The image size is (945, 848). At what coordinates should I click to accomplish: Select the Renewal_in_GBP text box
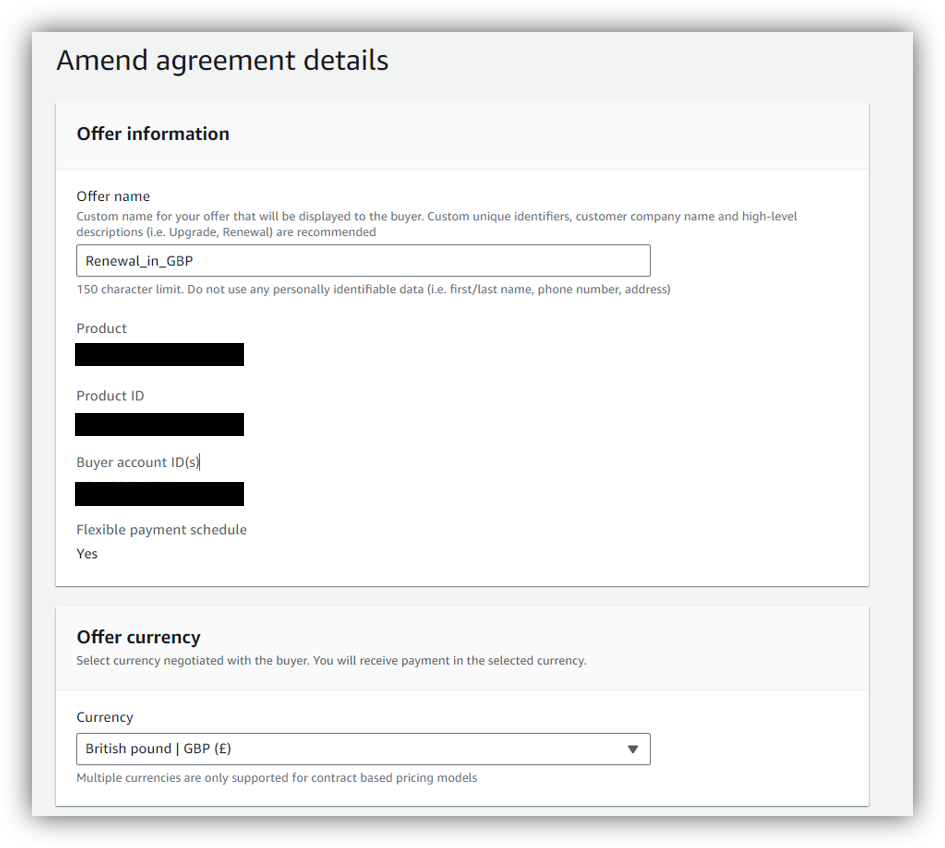pos(363,260)
